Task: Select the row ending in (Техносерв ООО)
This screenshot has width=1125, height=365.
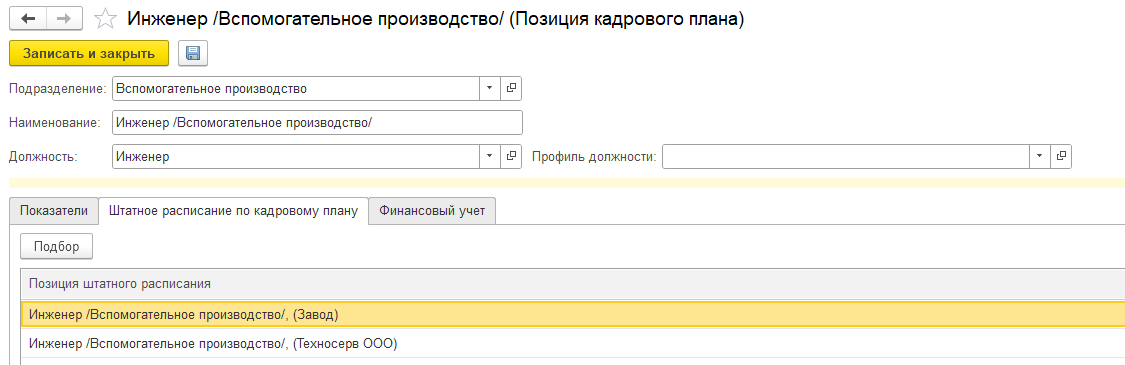Action: [573, 343]
